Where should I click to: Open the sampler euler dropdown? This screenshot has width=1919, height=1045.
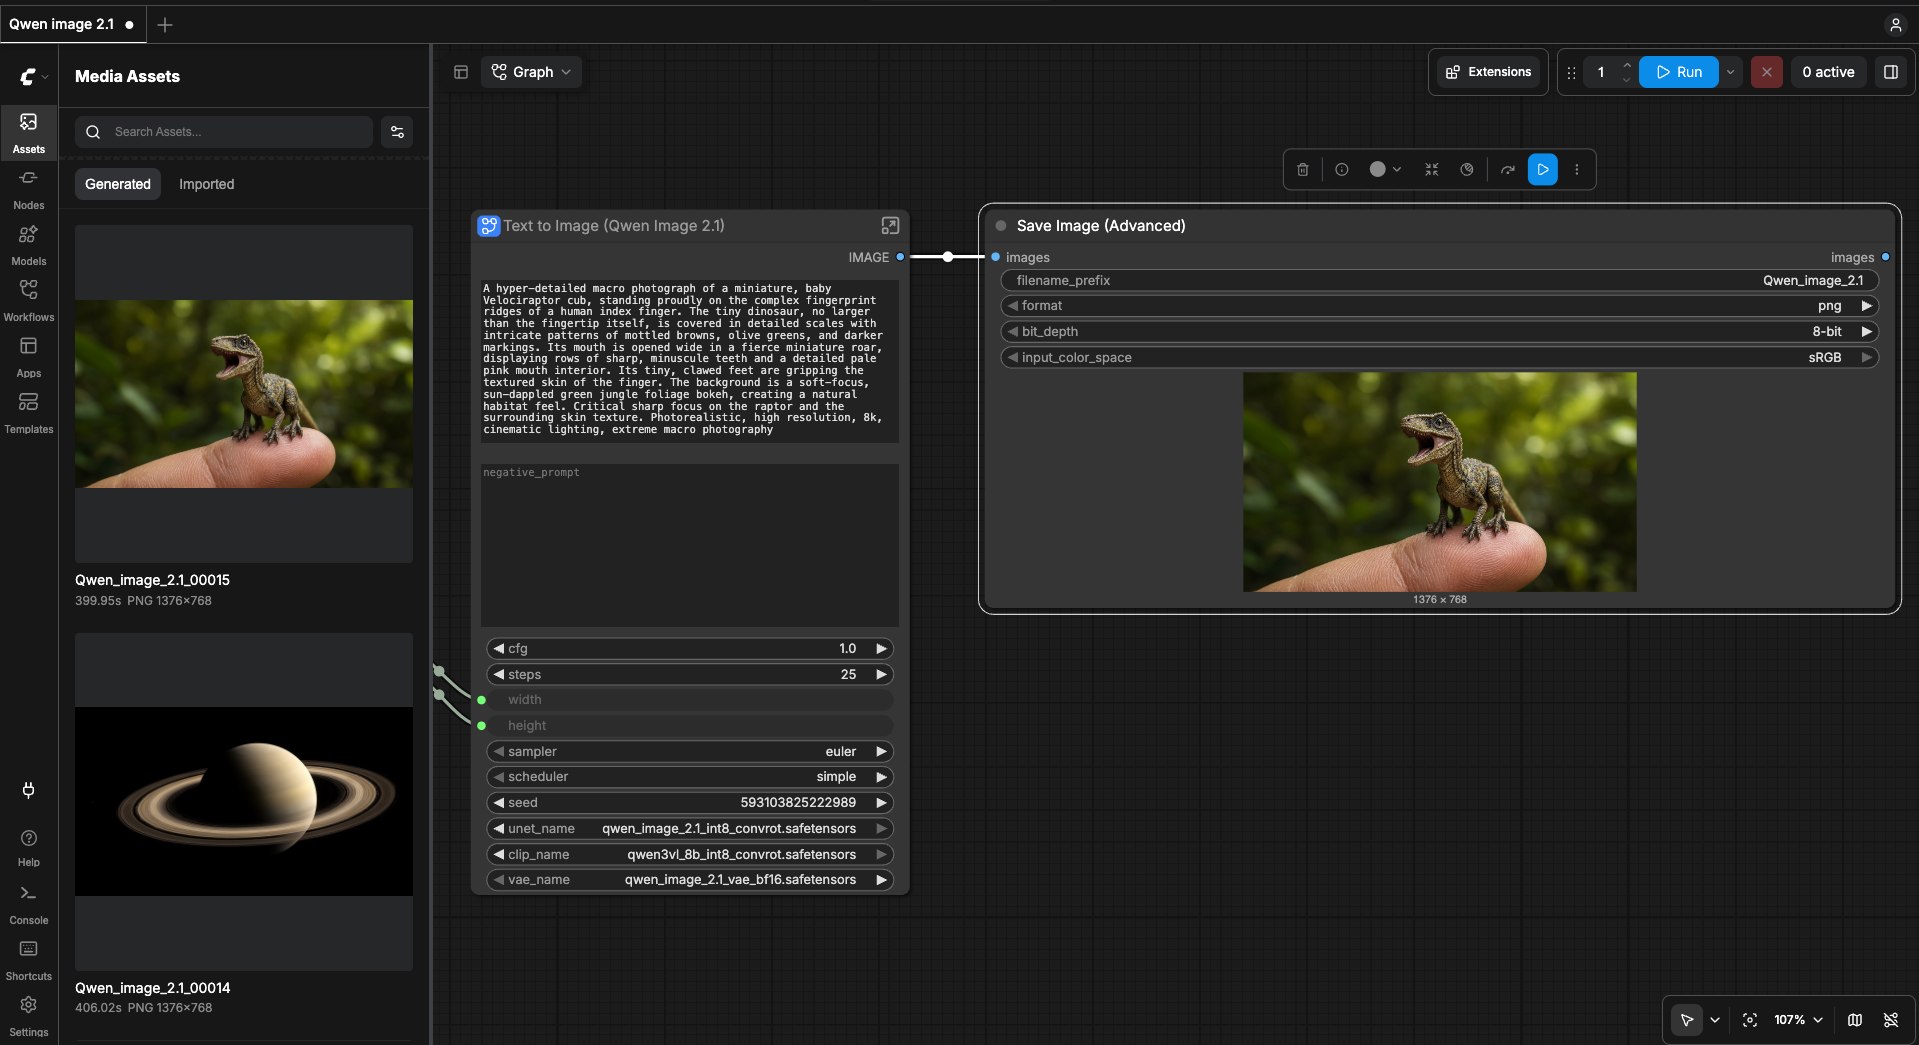(689, 751)
